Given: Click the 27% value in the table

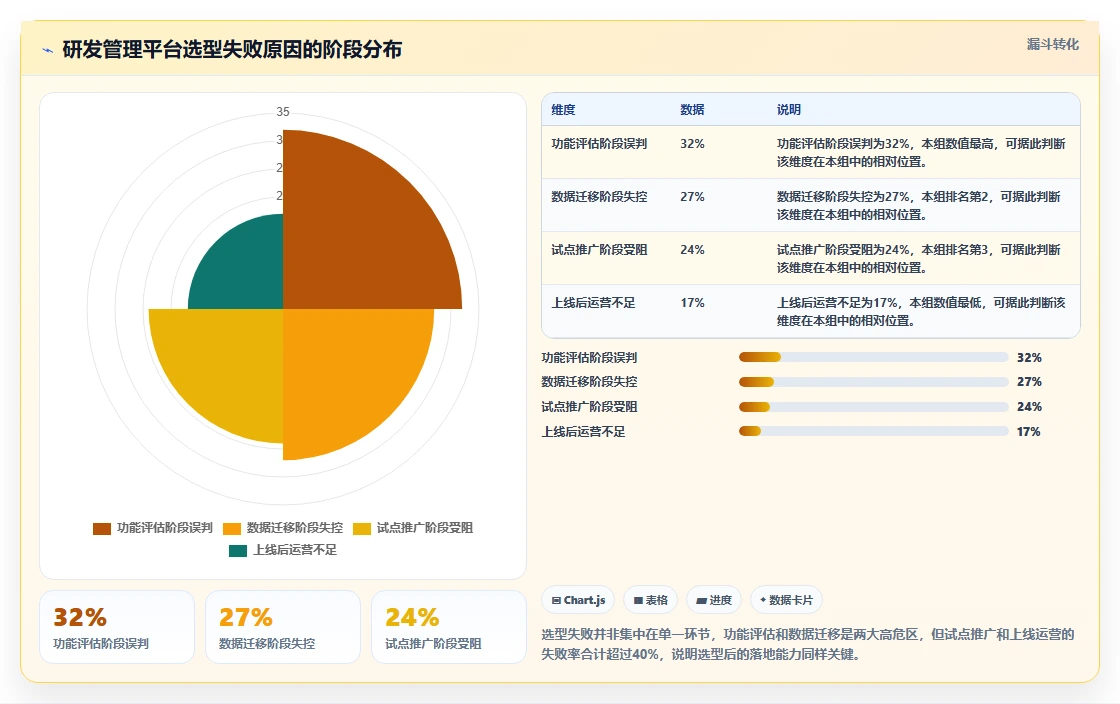Looking at the screenshot, I should [x=692, y=196].
